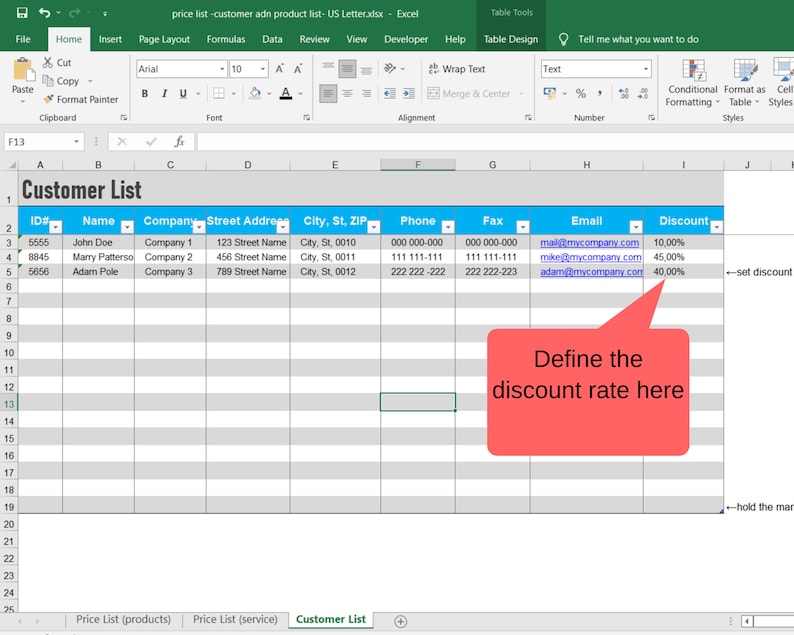Viewport: 794px width, 635px height.
Task: Open the Phone column filter dropdown
Action: click(x=448, y=227)
